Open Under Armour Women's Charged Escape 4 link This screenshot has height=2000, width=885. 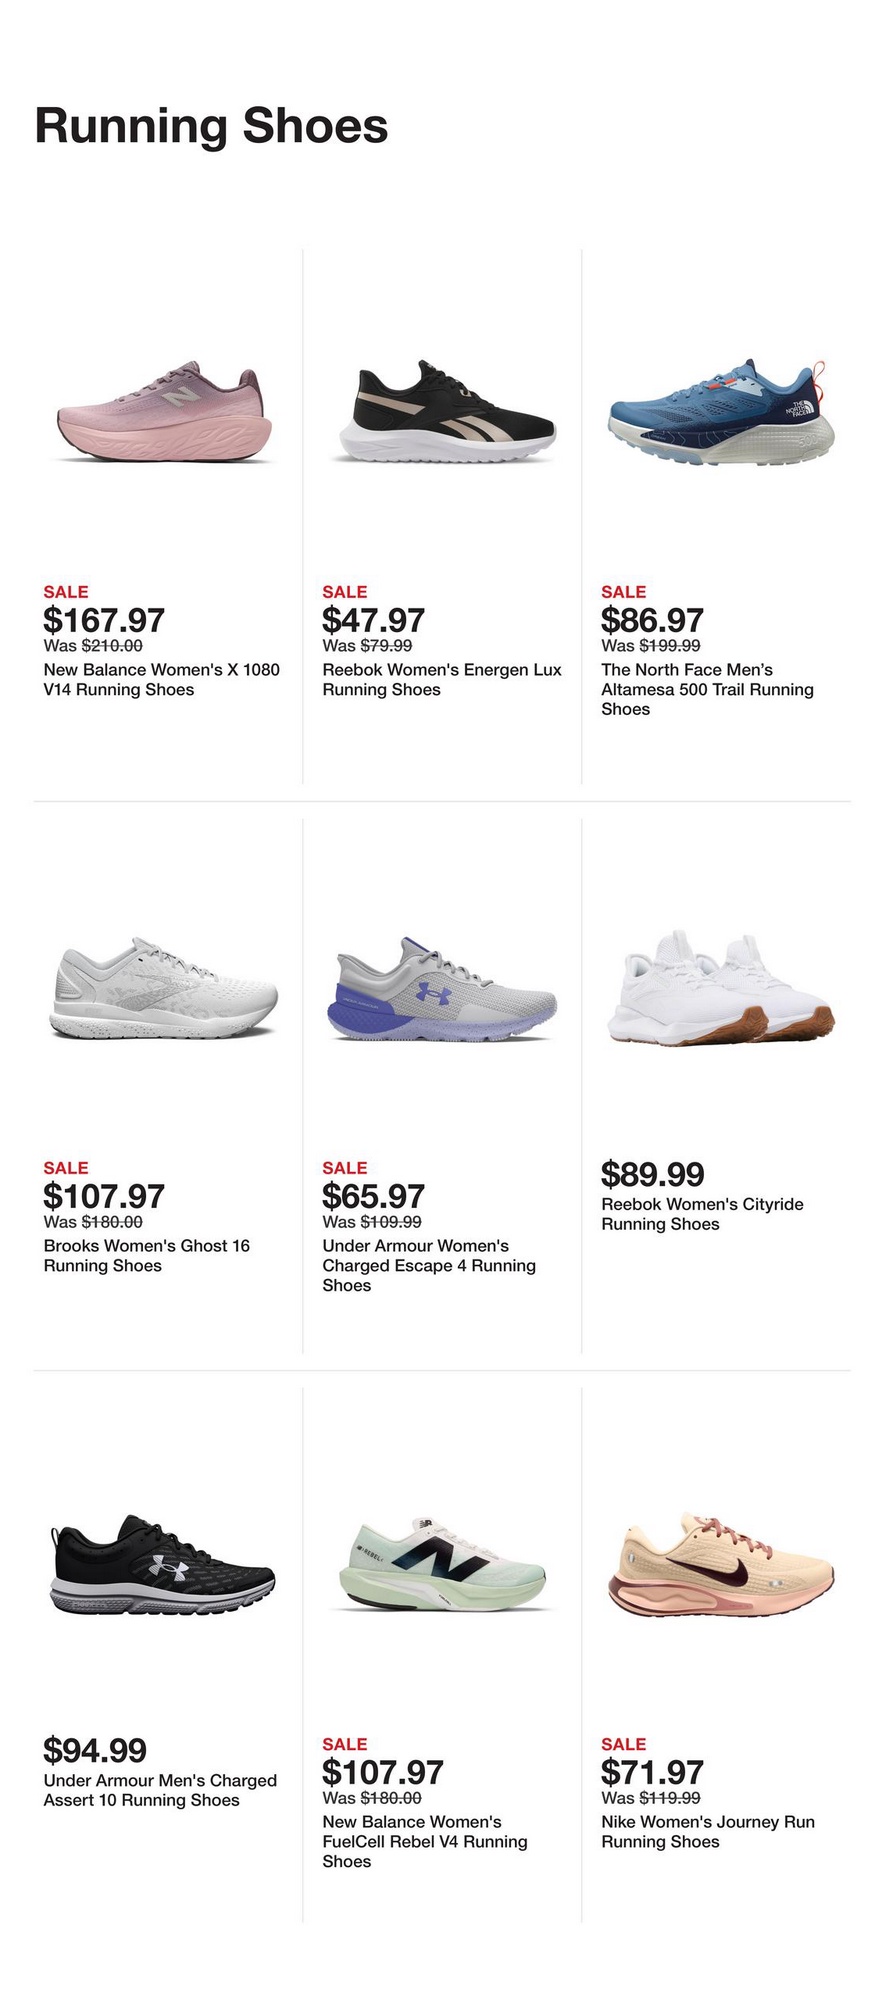[428, 1265]
